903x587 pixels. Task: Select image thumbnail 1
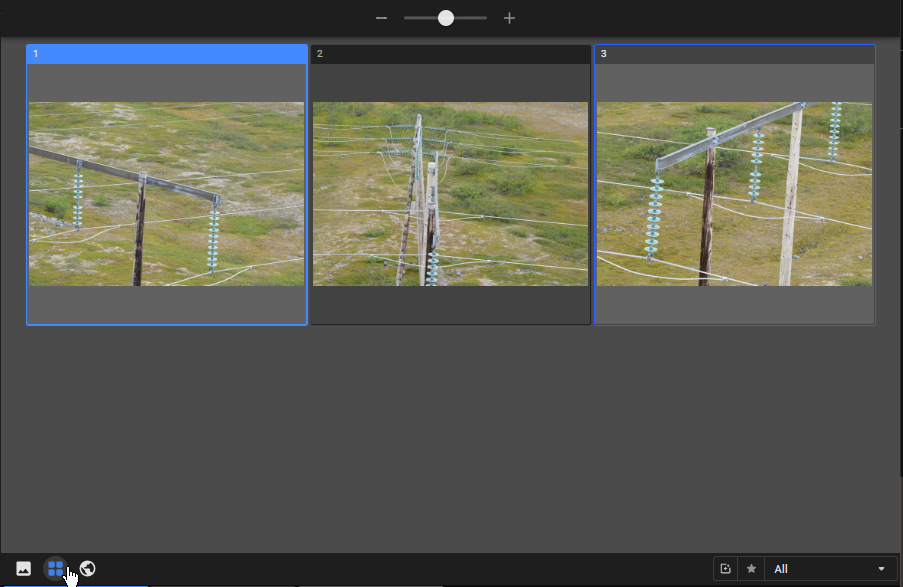coord(166,194)
